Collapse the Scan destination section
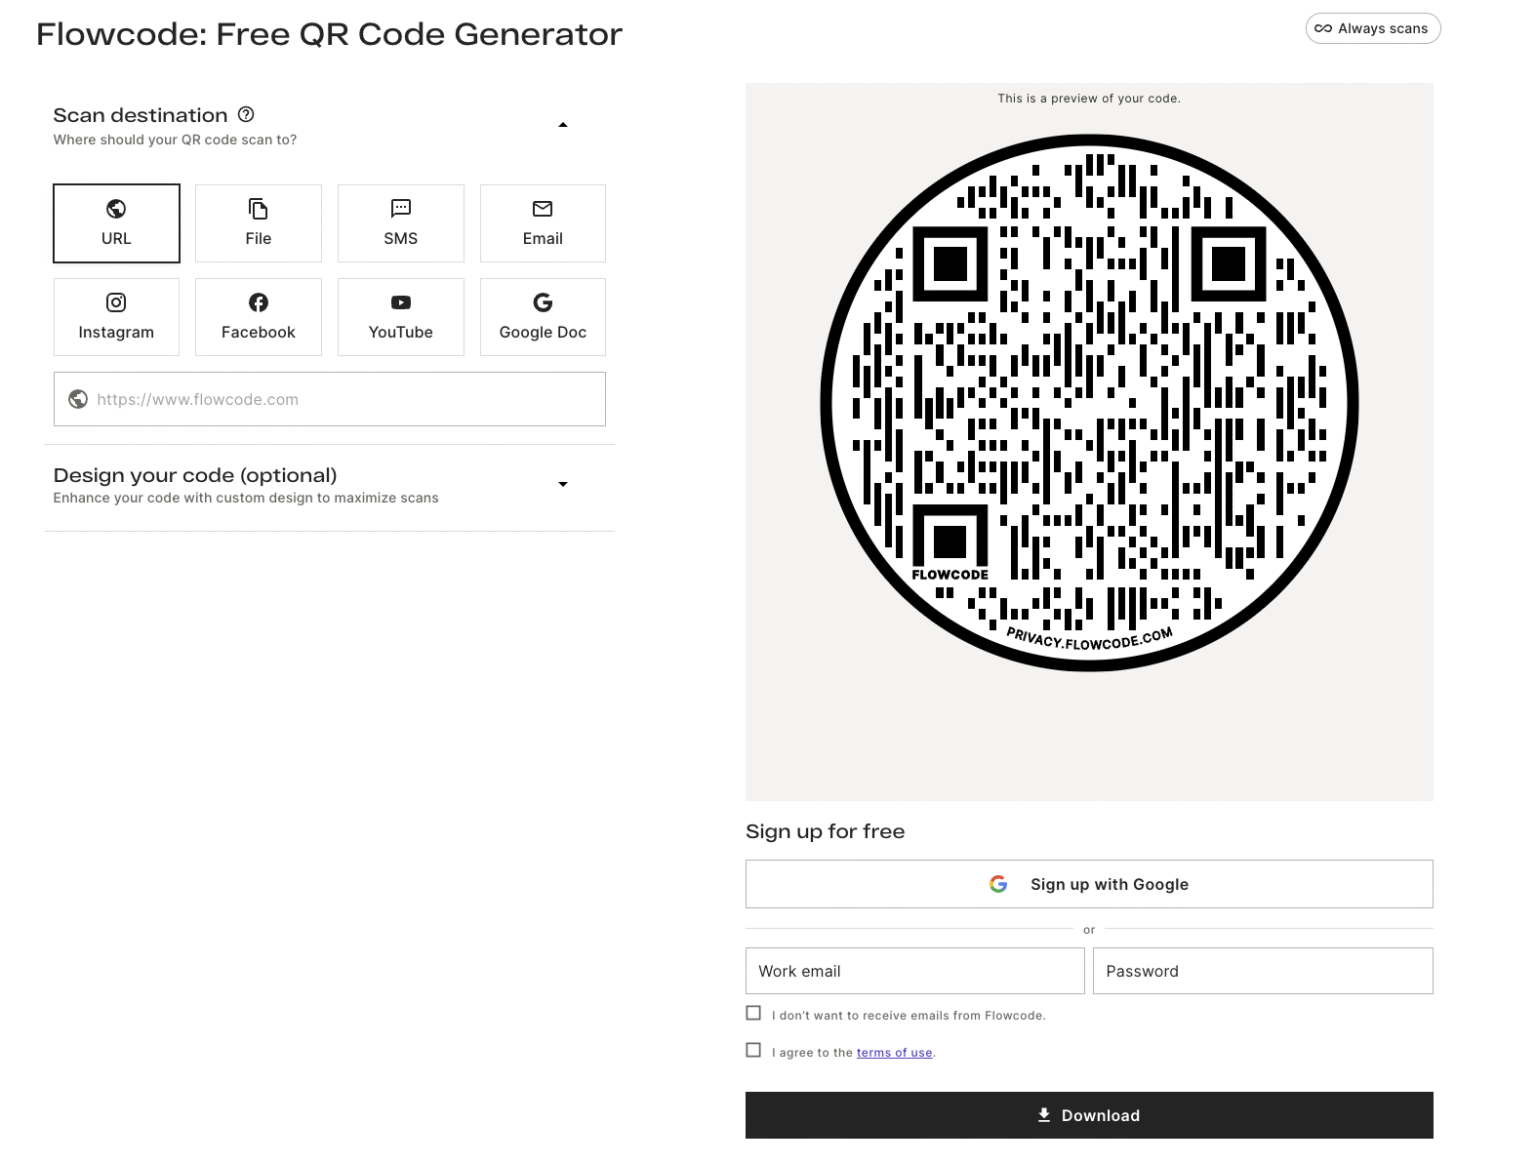Viewport: 1536px width, 1164px height. tap(563, 124)
